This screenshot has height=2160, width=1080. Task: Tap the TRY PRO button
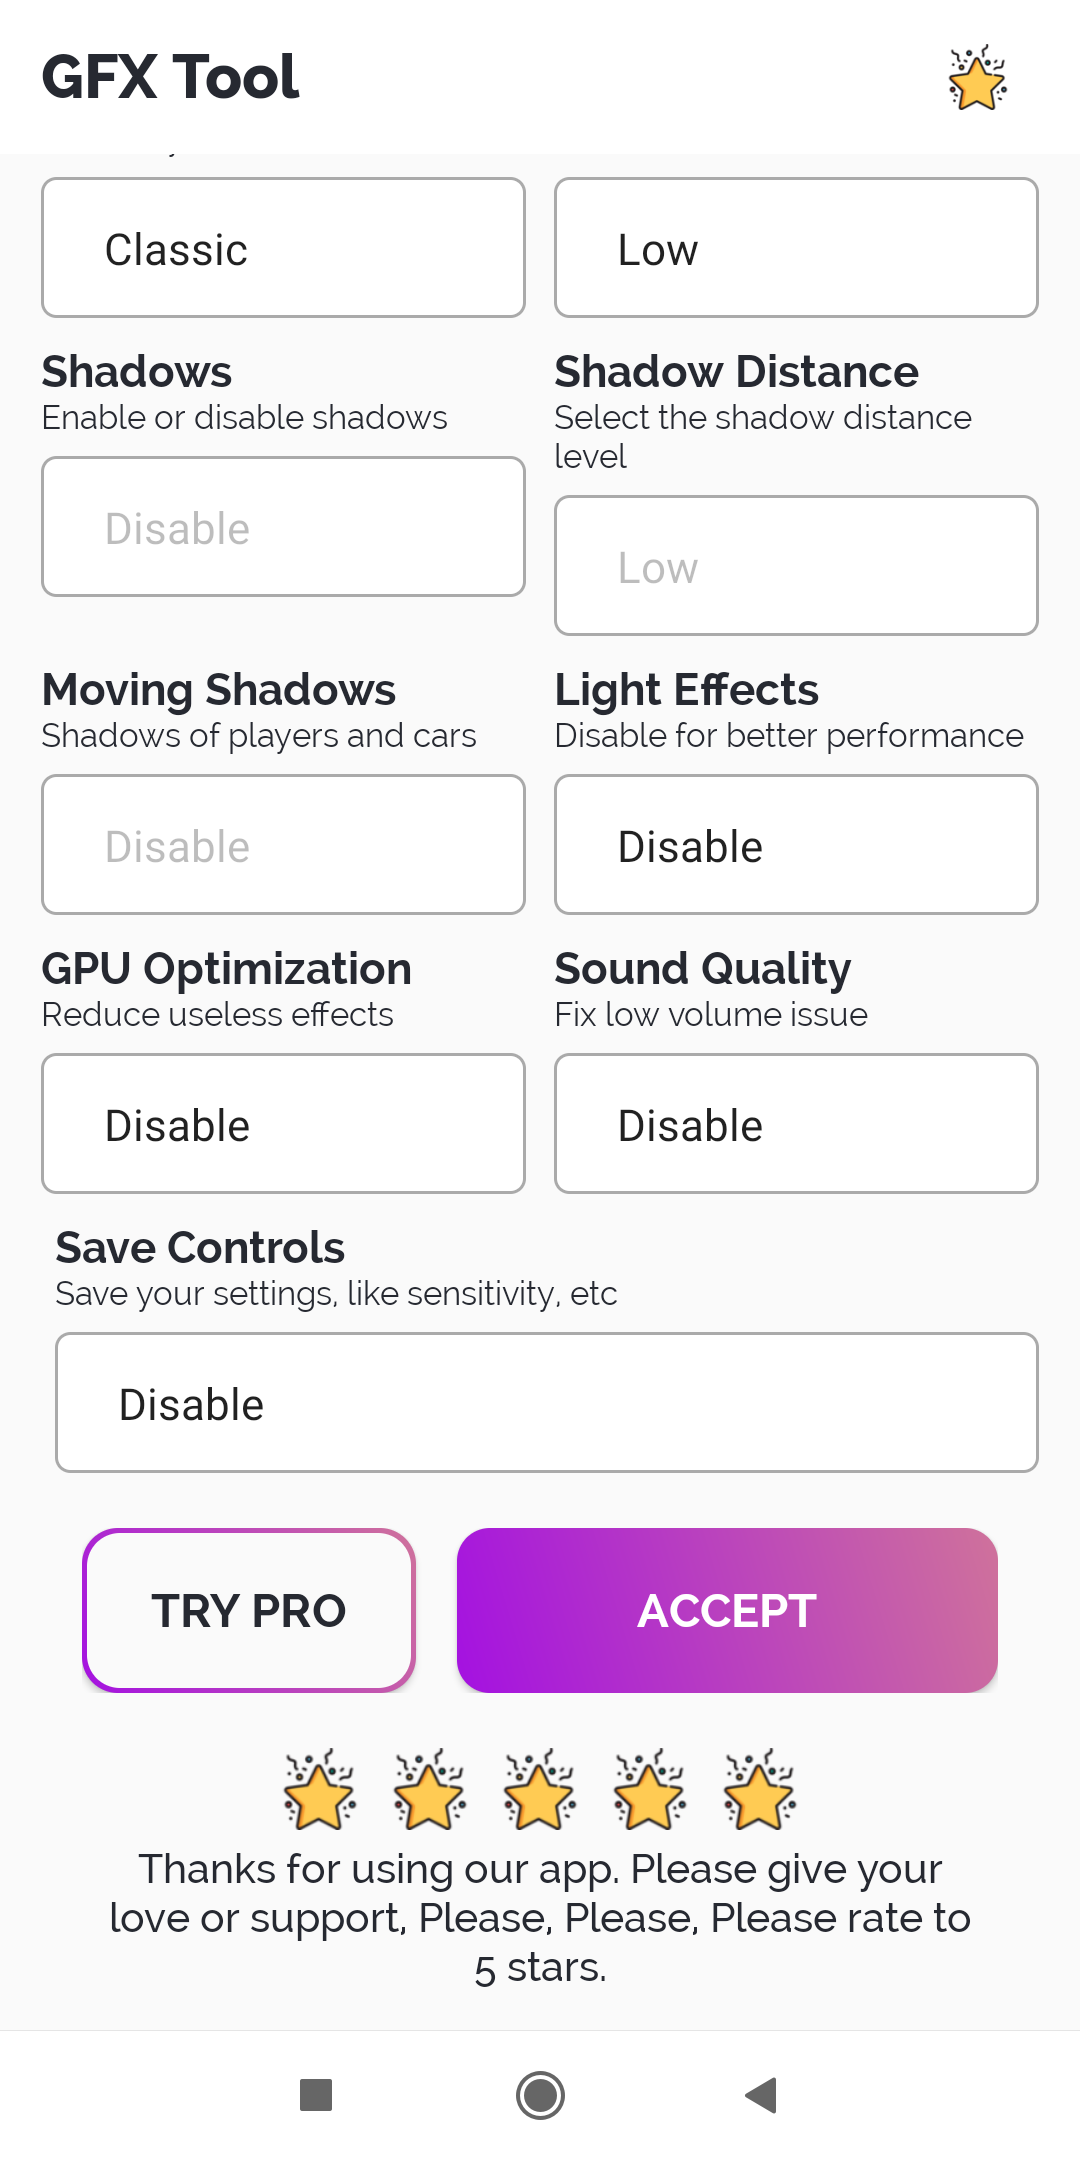[249, 1610]
